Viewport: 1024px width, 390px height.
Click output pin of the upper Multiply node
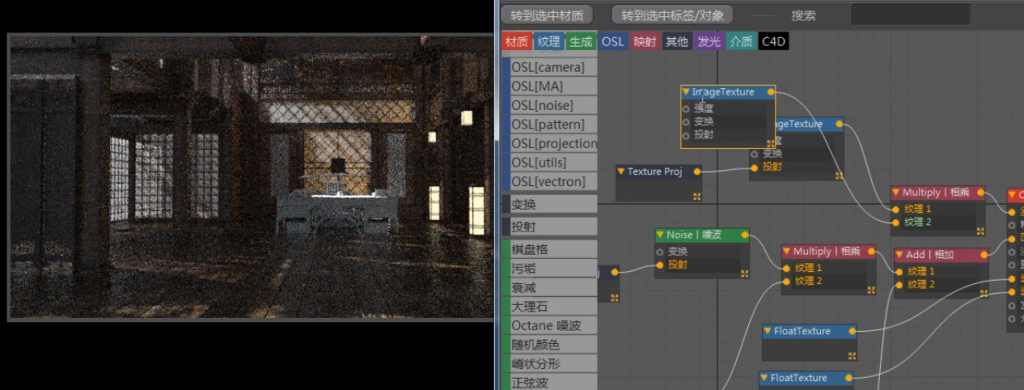[980, 193]
